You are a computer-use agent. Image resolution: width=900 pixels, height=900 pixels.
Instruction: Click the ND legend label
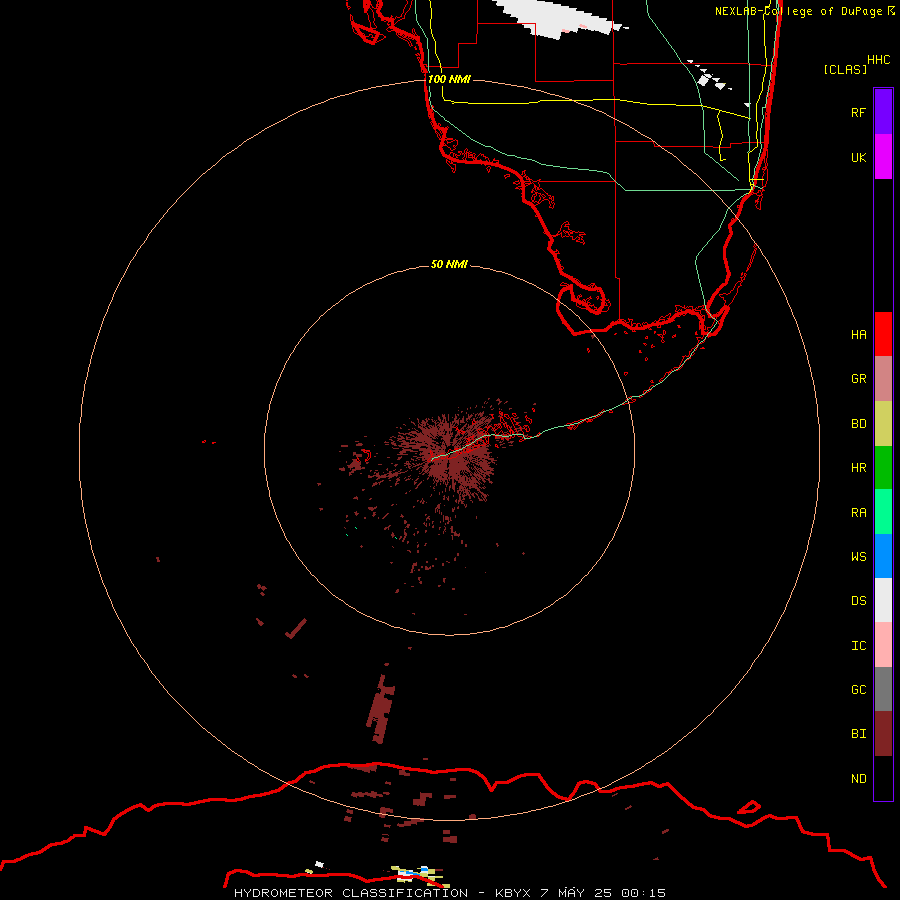click(x=858, y=779)
